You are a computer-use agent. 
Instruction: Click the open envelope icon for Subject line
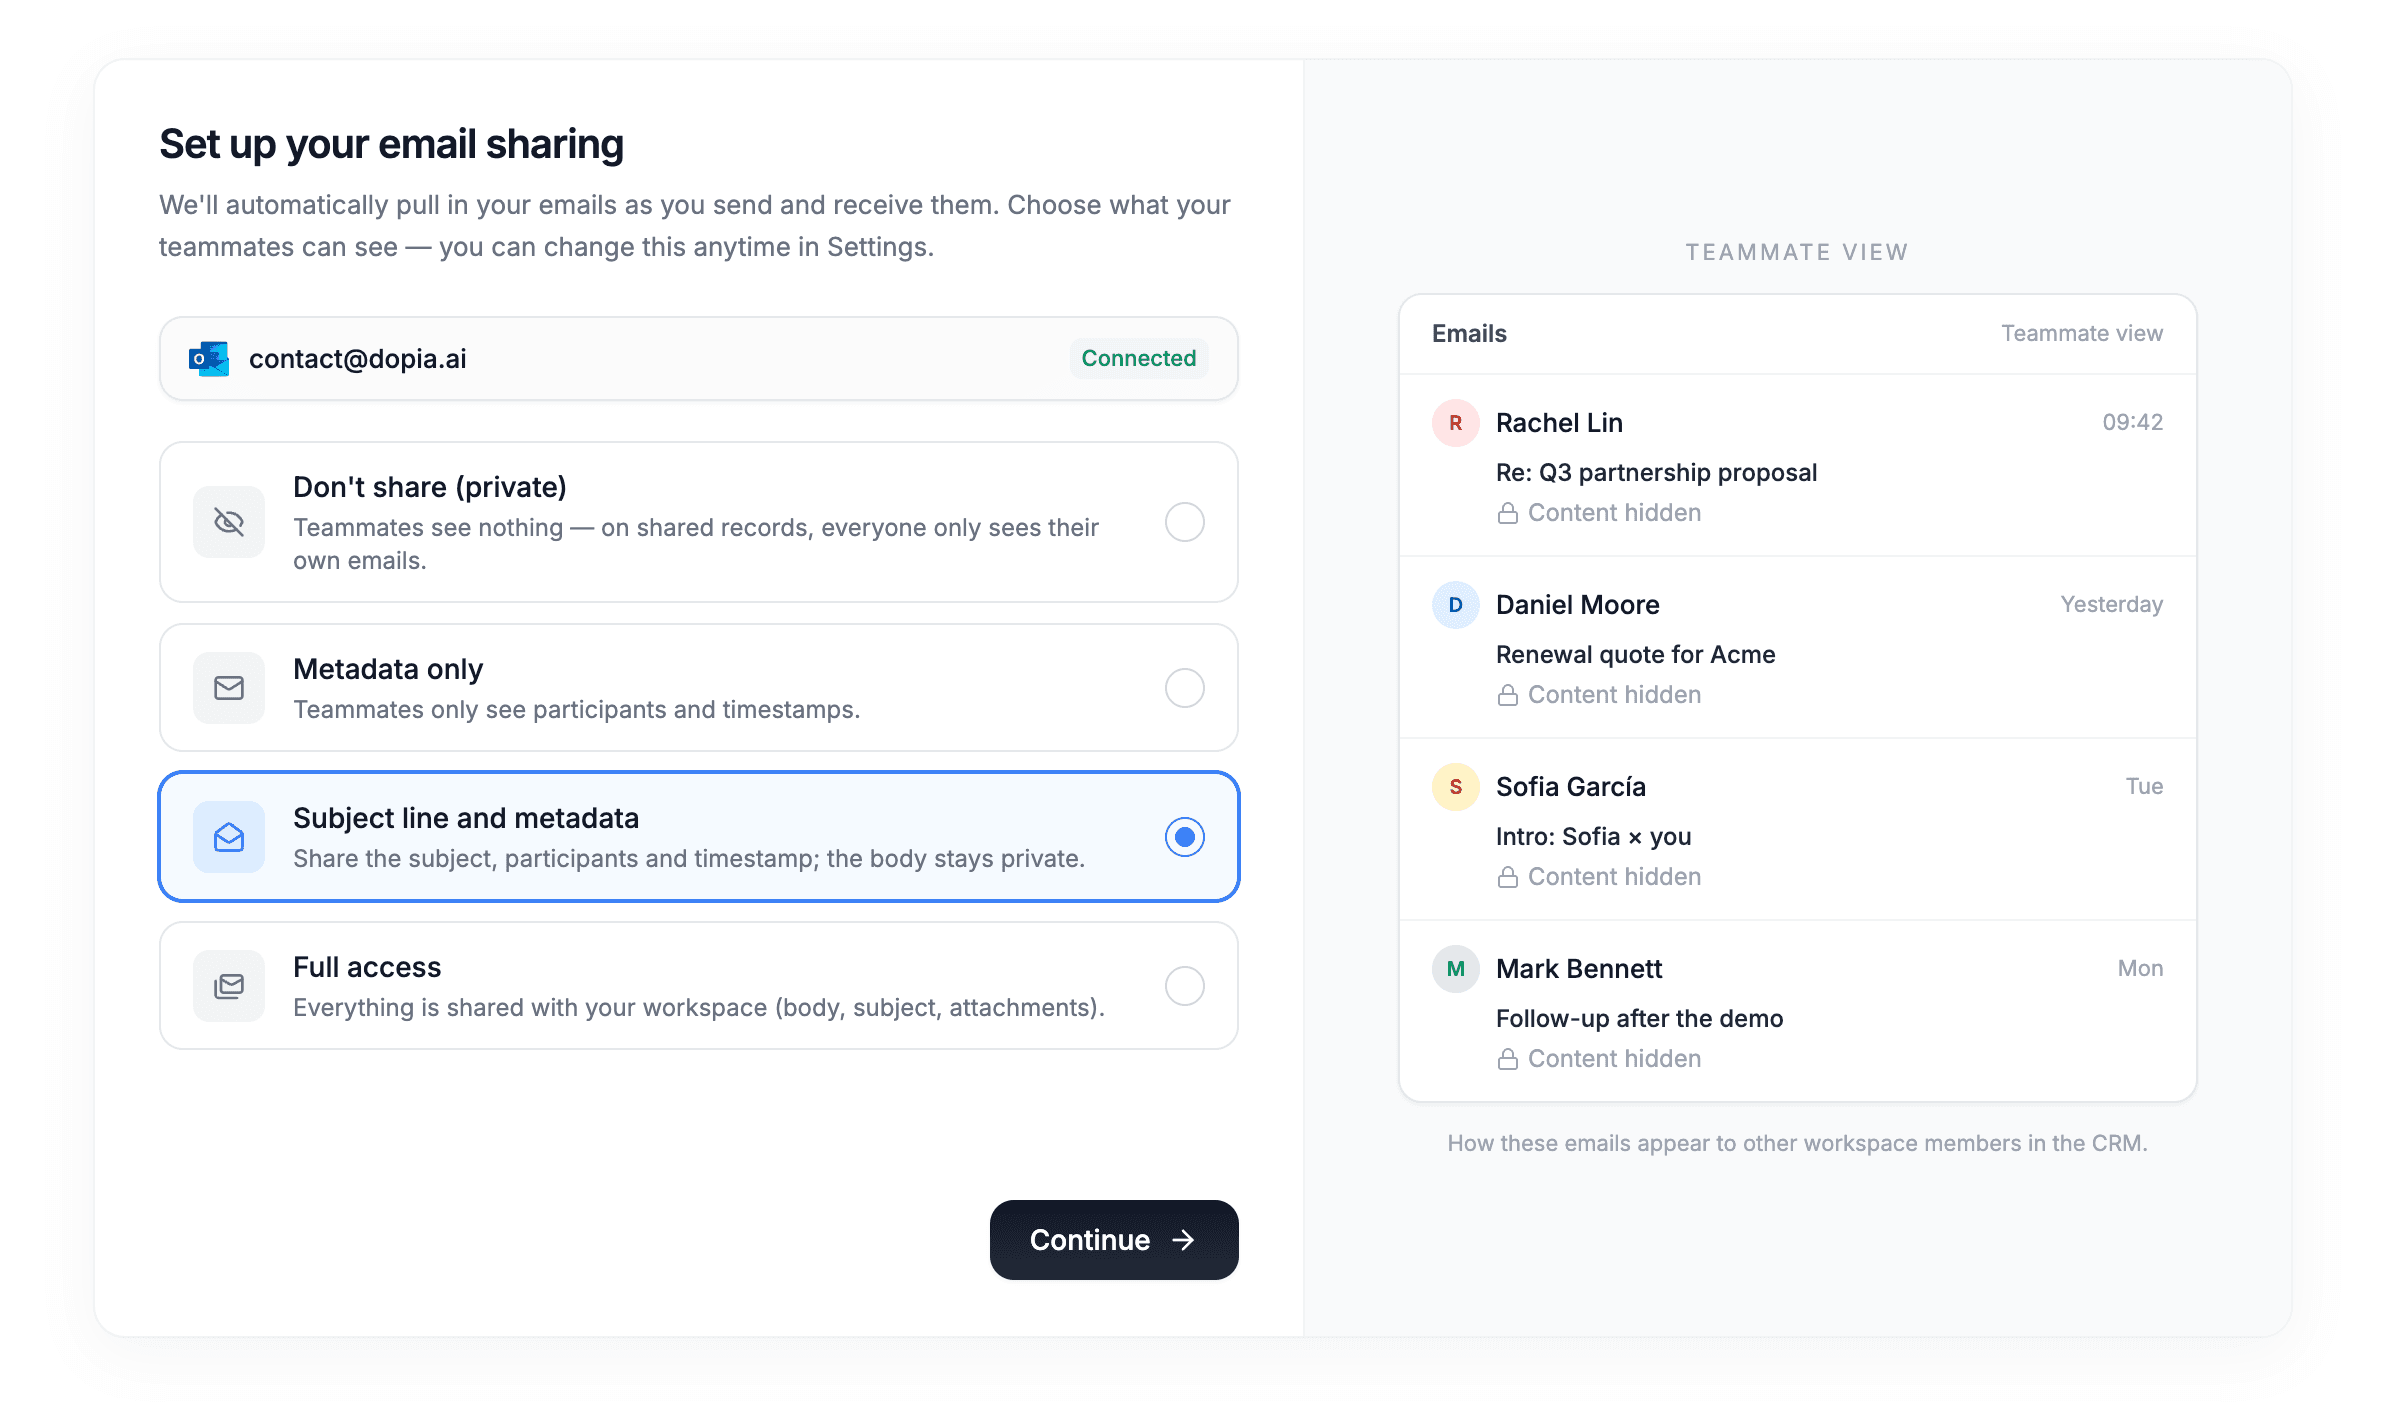pyautogui.click(x=229, y=837)
